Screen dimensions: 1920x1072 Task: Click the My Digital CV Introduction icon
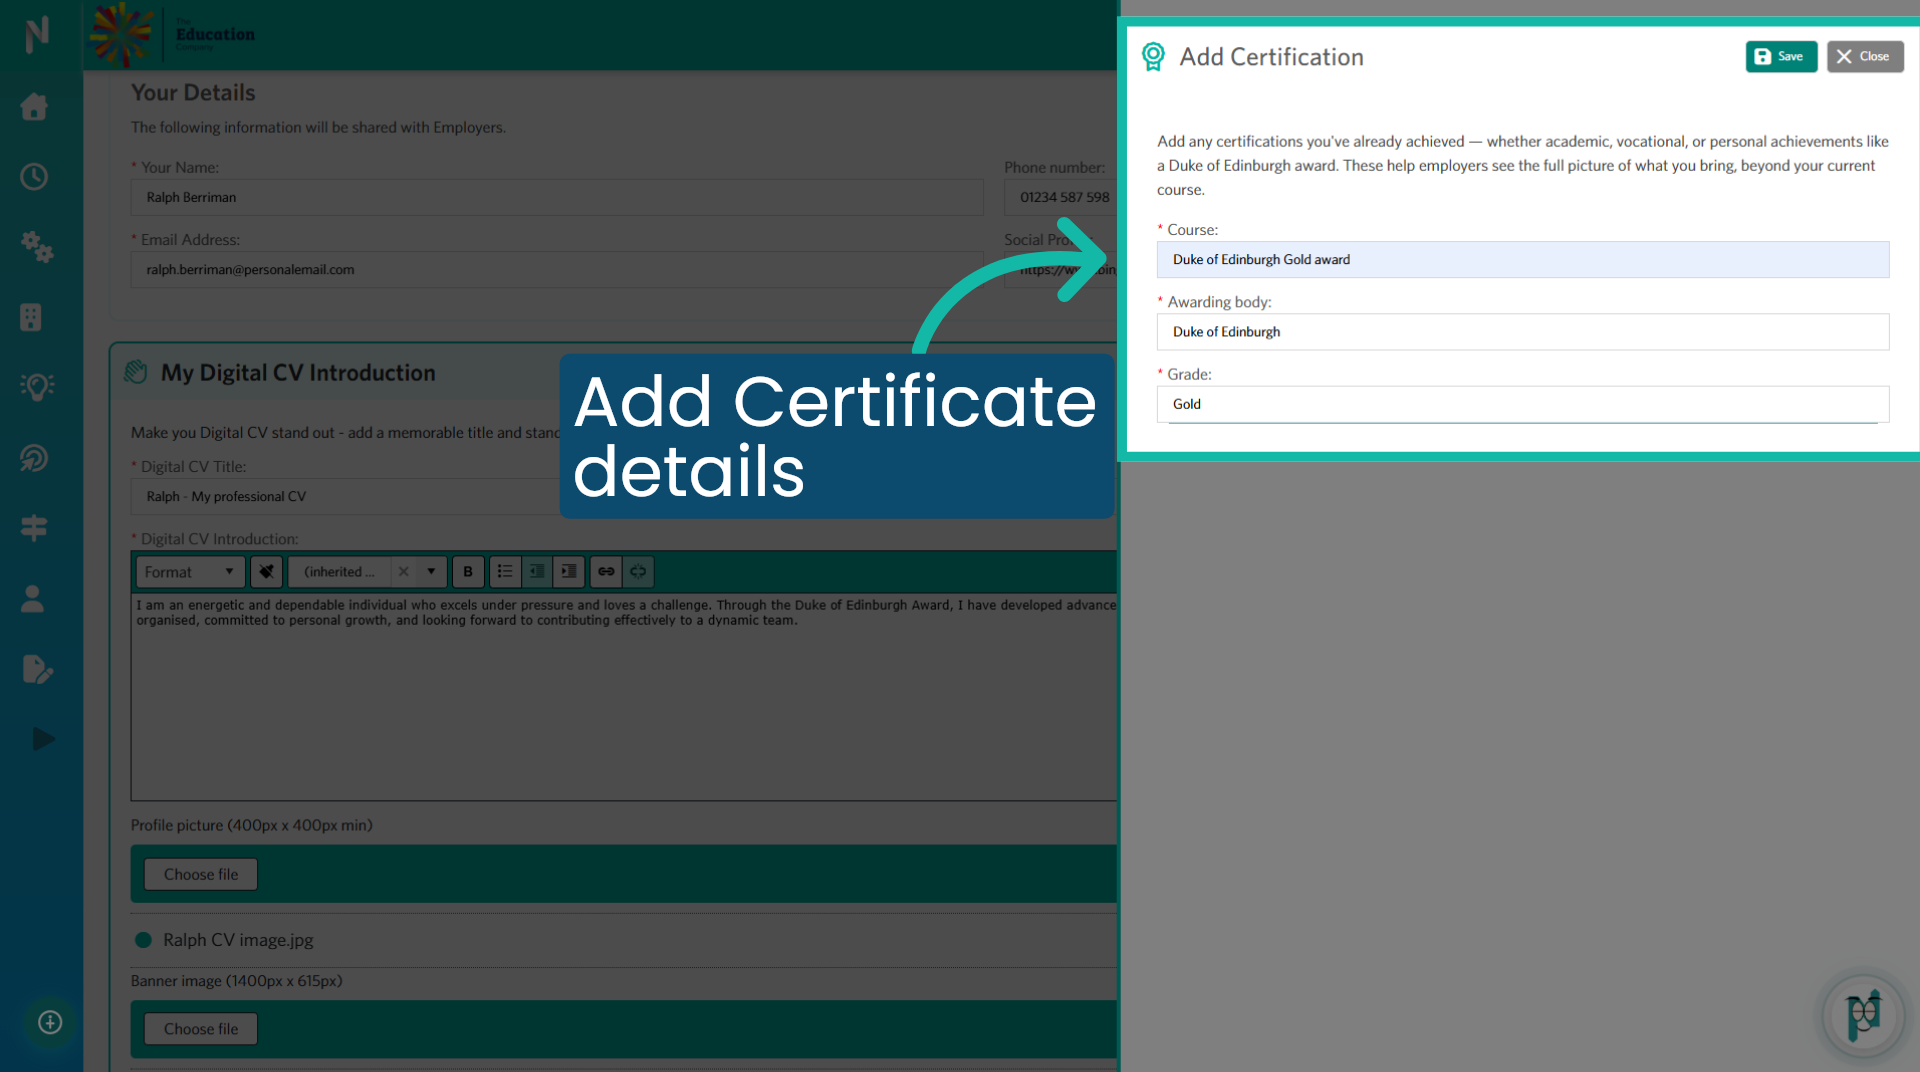click(136, 373)
